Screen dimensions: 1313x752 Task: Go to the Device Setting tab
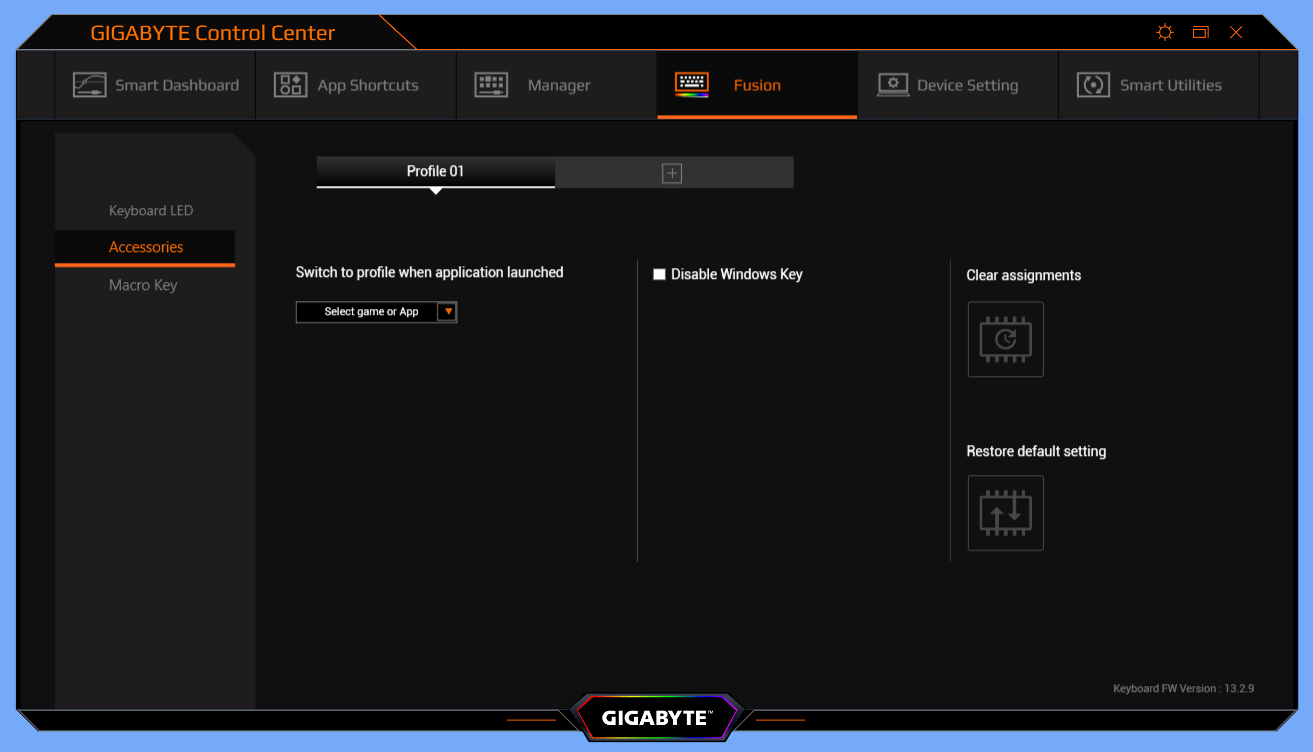pyautogui.click(x=958, y=85)
